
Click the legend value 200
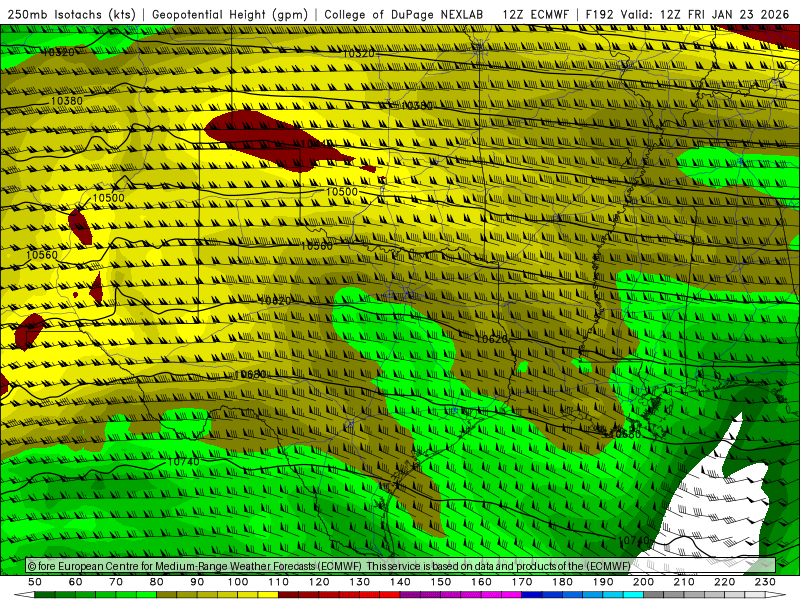click(x=643, y=582)
